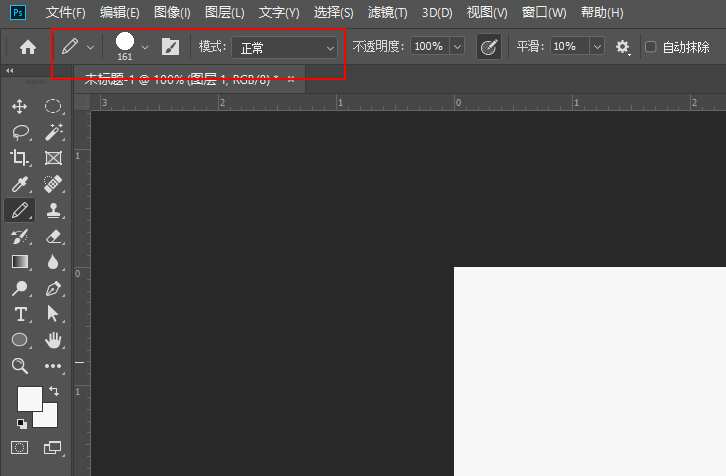Select the Hand tool
The width and height of the screenshot is (726, 476).
(53, 340)
